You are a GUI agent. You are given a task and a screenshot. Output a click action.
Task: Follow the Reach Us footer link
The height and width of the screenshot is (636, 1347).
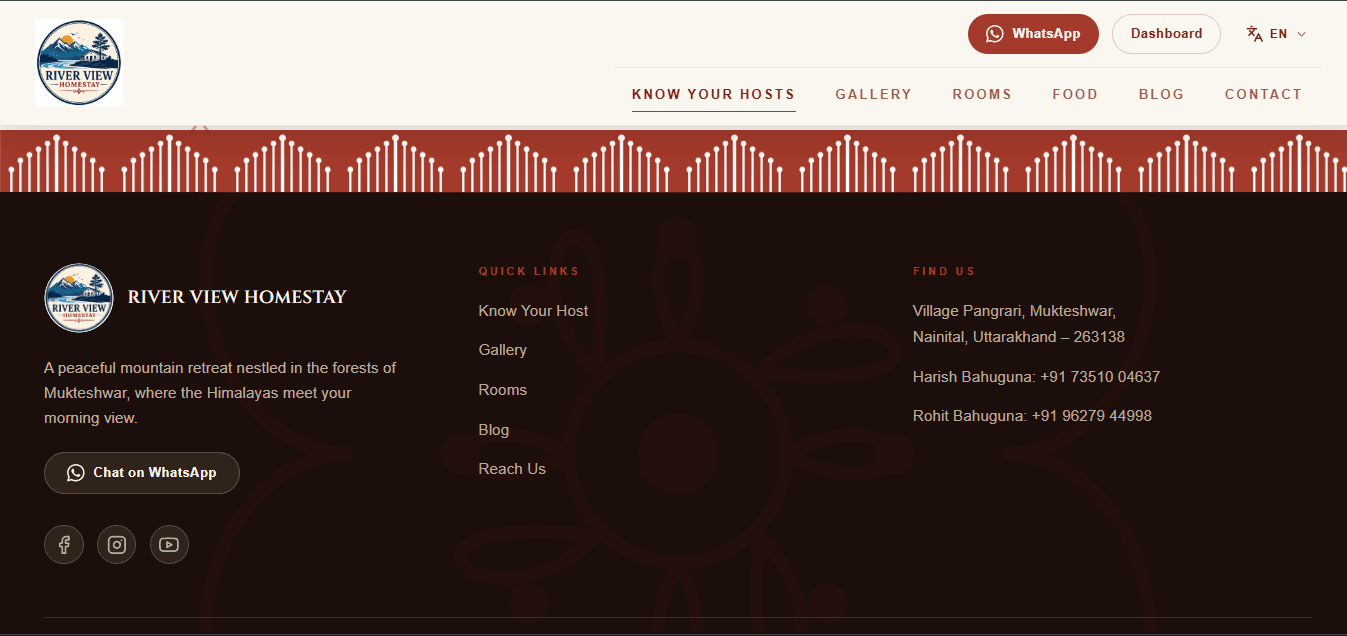512,469
